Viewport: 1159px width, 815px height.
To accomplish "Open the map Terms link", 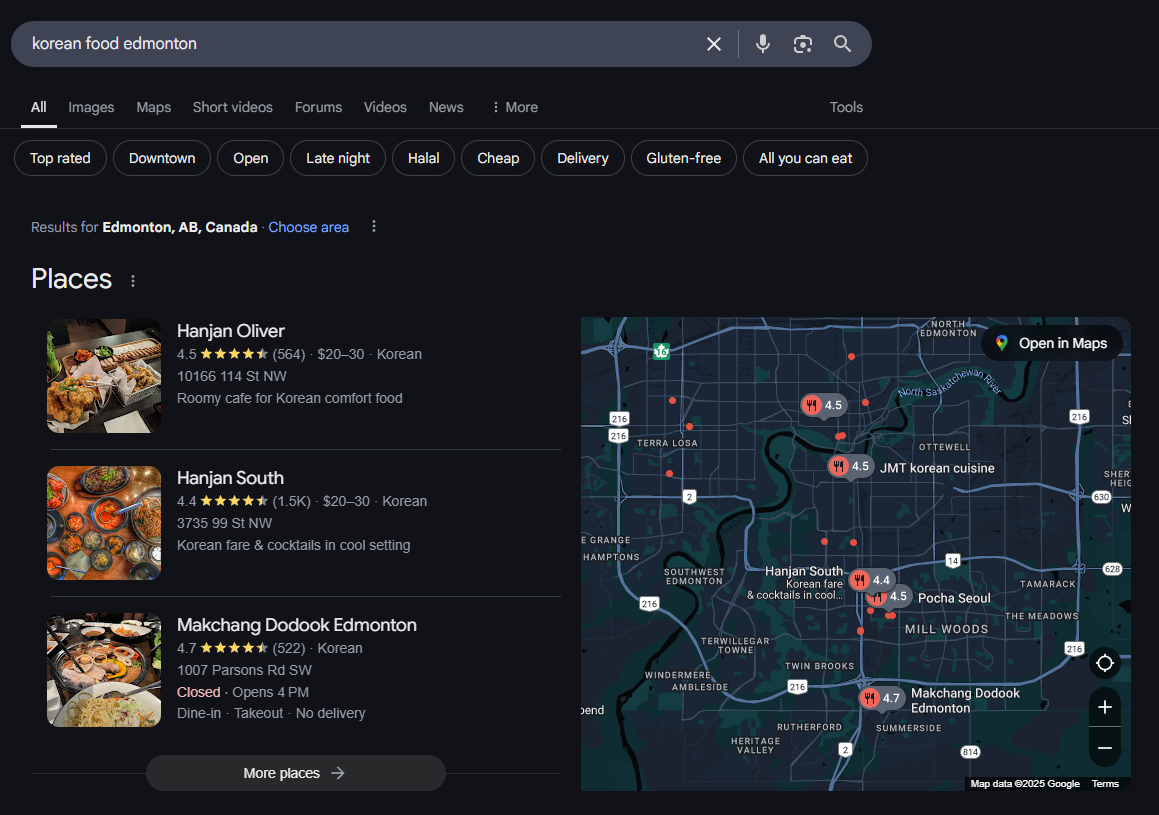I will (1105, 784).
